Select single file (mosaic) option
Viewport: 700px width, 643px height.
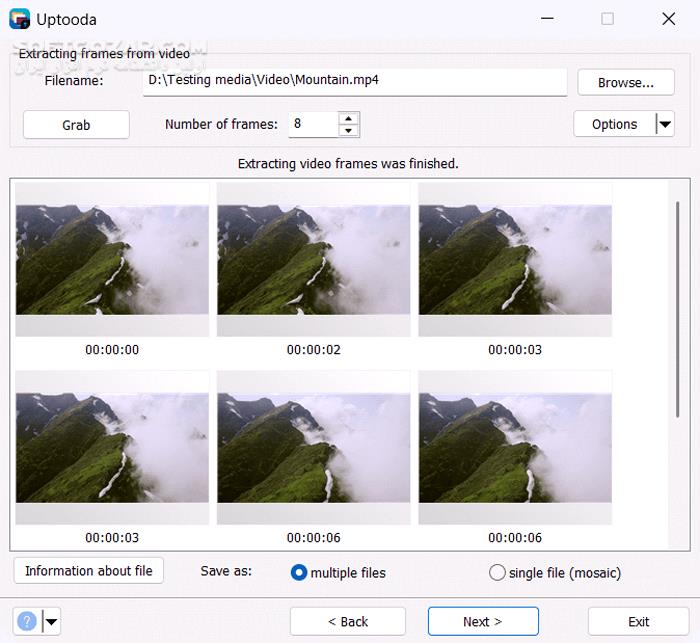497,573
